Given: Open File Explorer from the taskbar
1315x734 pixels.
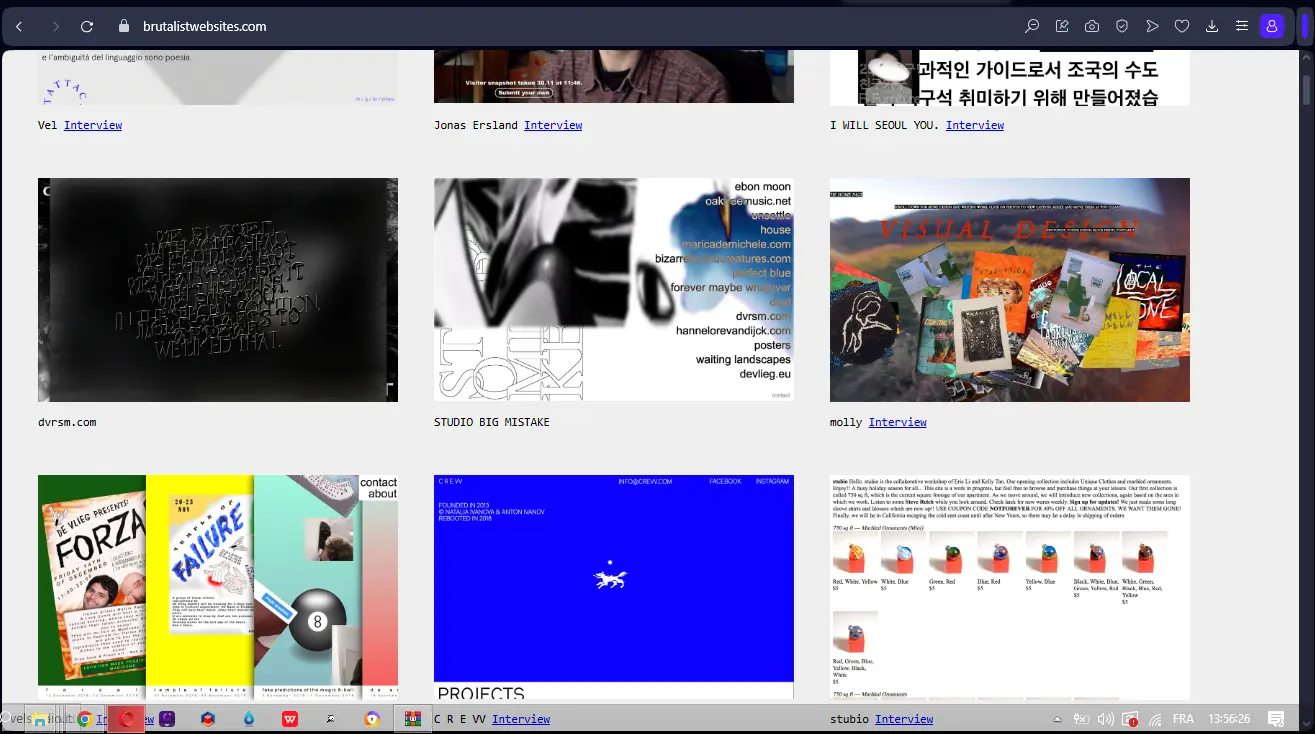Looking at the screenshot, I should click(39, 719).
